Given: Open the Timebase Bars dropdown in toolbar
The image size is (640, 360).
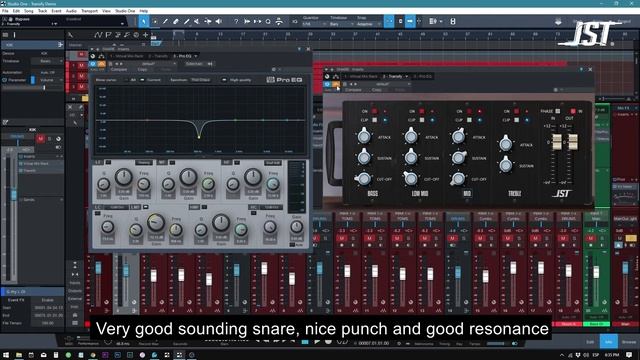Looking at the screenshot, I should tap(342, 24).
